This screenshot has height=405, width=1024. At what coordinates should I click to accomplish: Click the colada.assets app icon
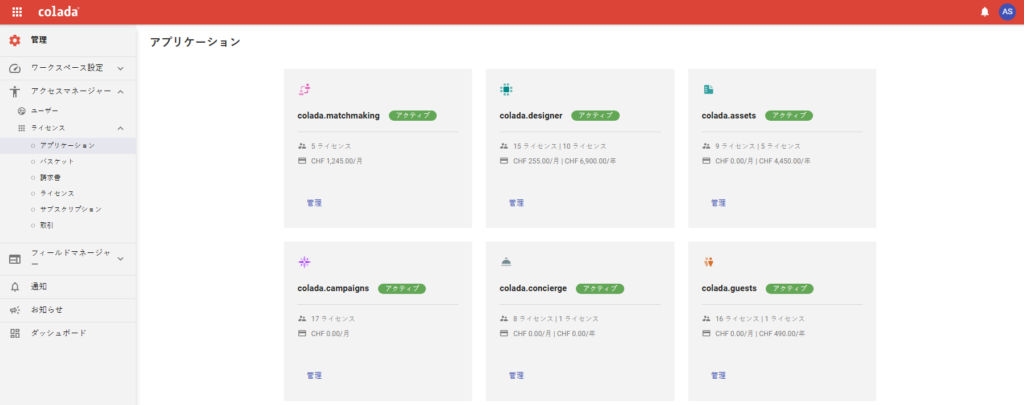708,89
